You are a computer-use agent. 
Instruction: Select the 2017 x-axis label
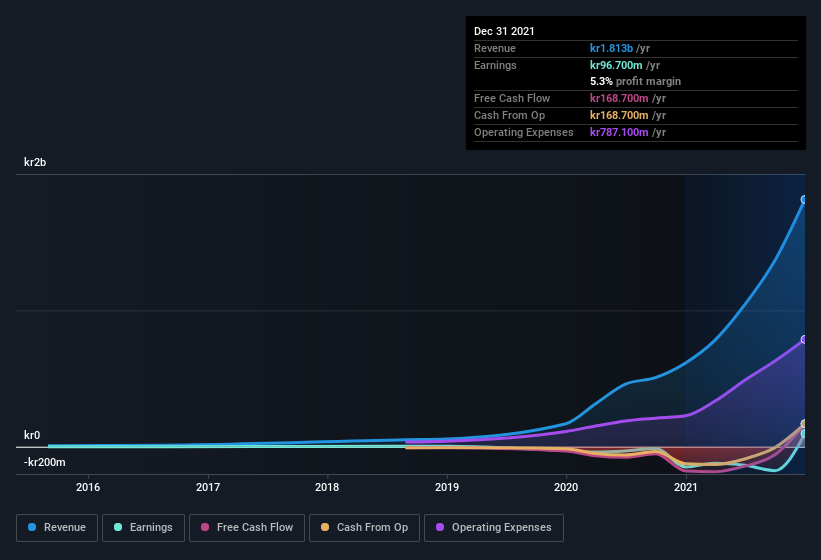point(208,487)
